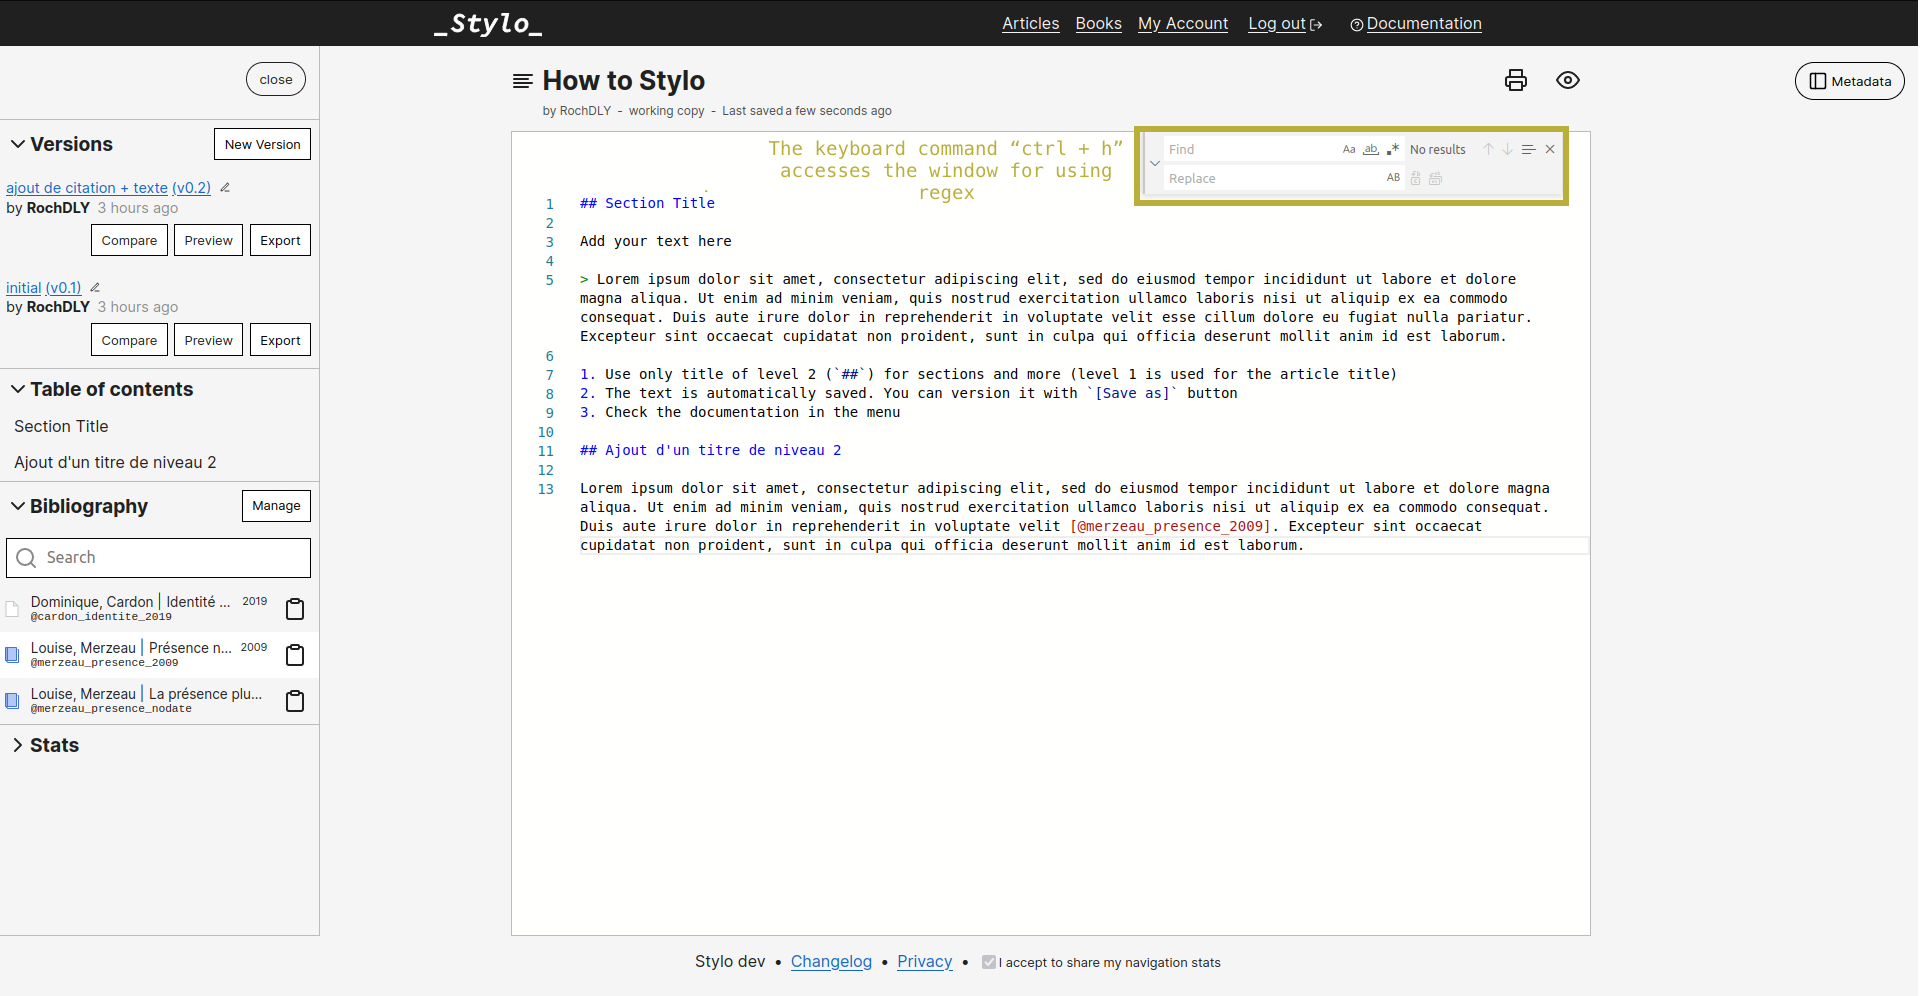Click Find in selection lines icon

pos(1528,149)
